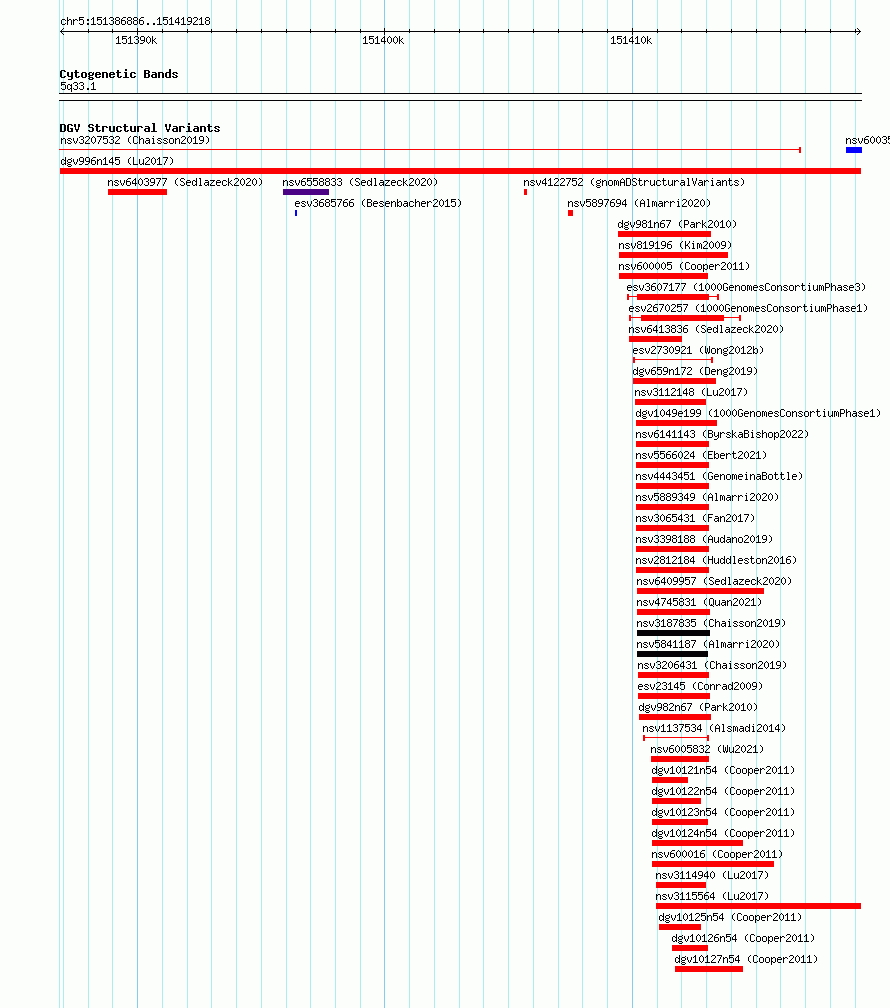Click the red bar under nsv6403977
The height and width of the screenshot is (1008, 890).
tap(138, 192)
